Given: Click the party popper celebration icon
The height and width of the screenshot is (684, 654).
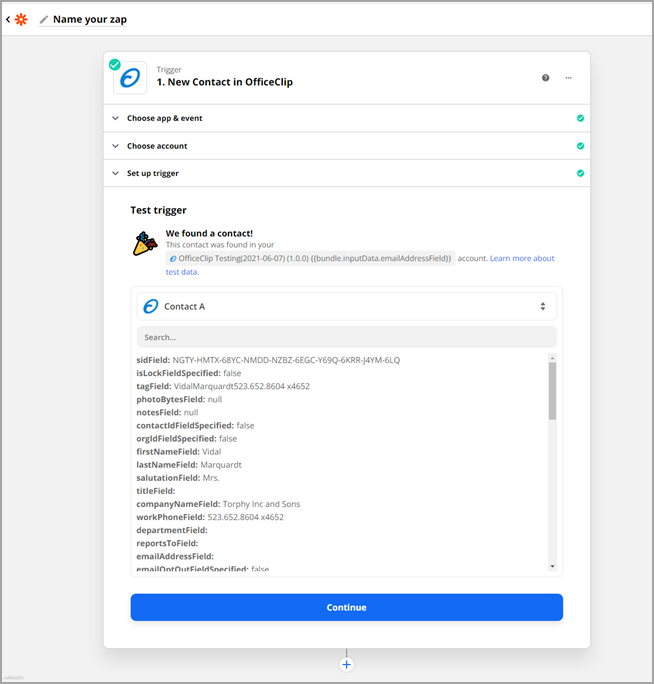Looking at the screenshot, I should [x=145, y=243].
